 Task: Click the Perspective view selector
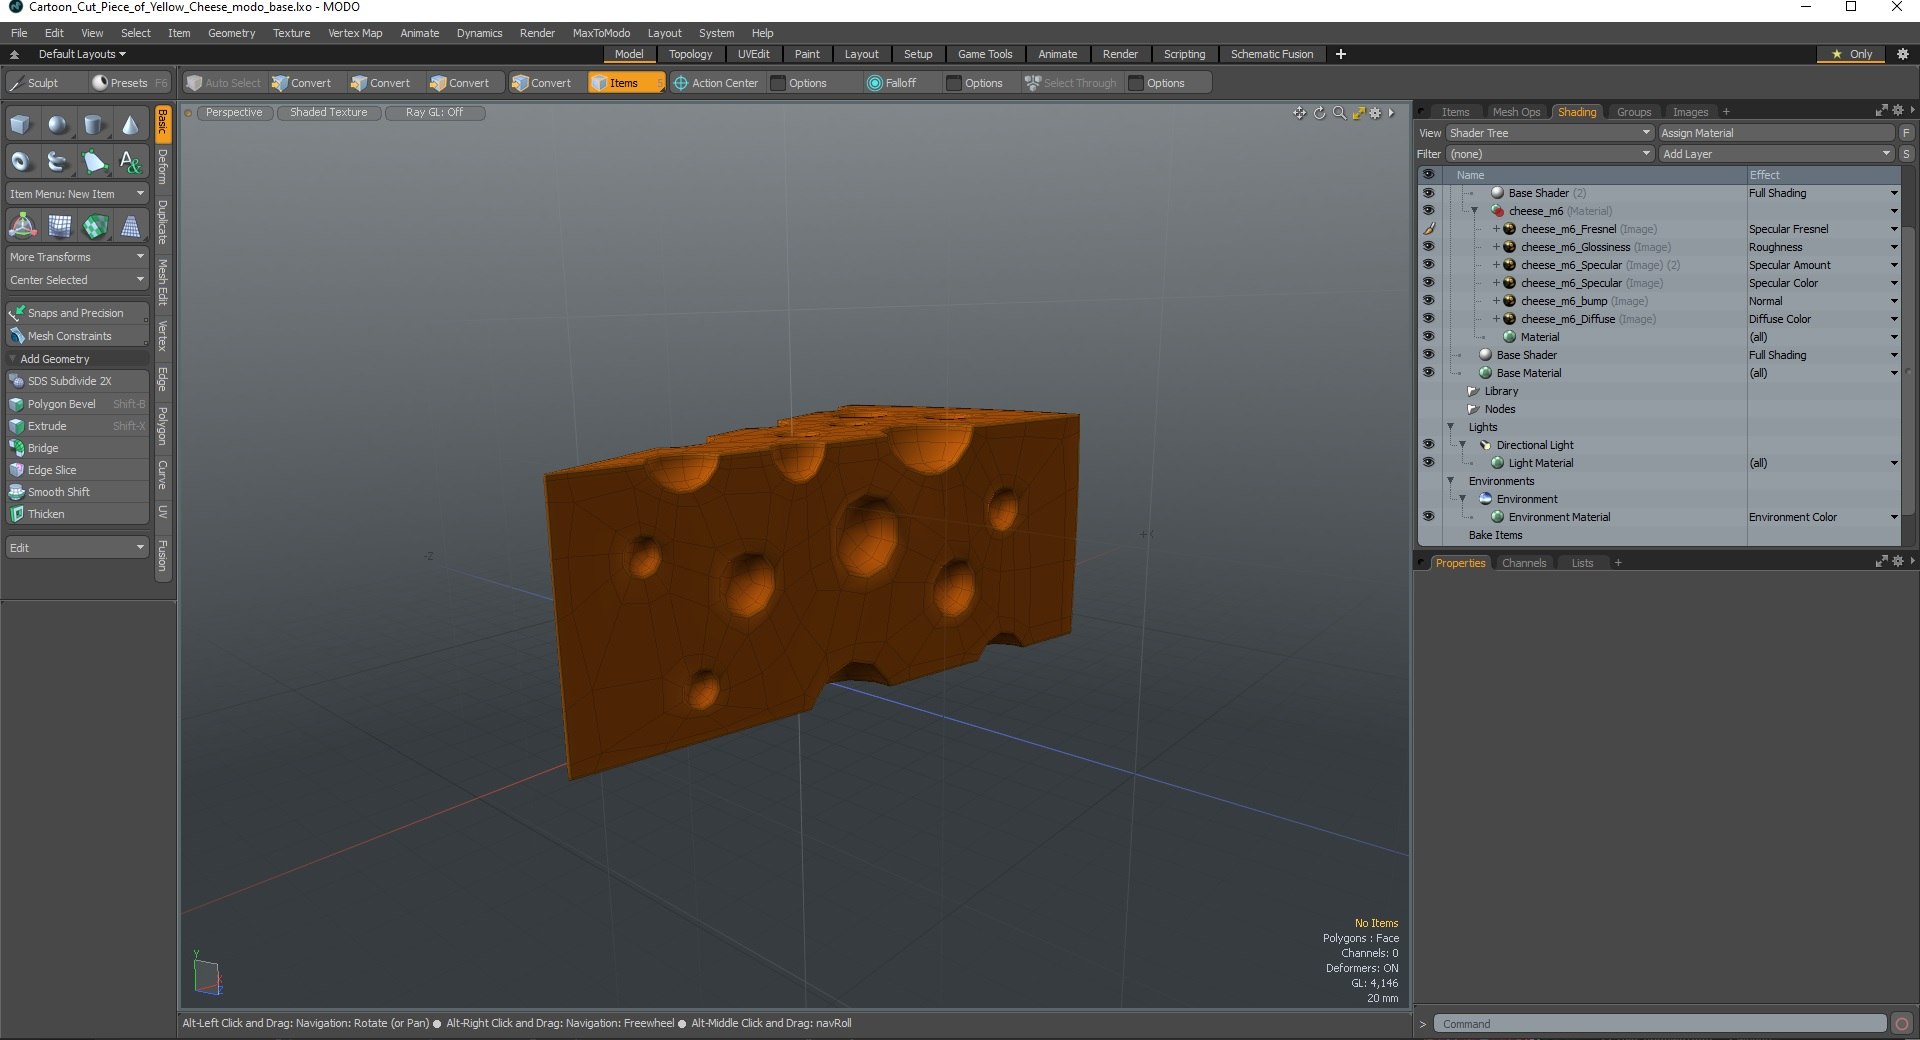click(x=234, y=113)
